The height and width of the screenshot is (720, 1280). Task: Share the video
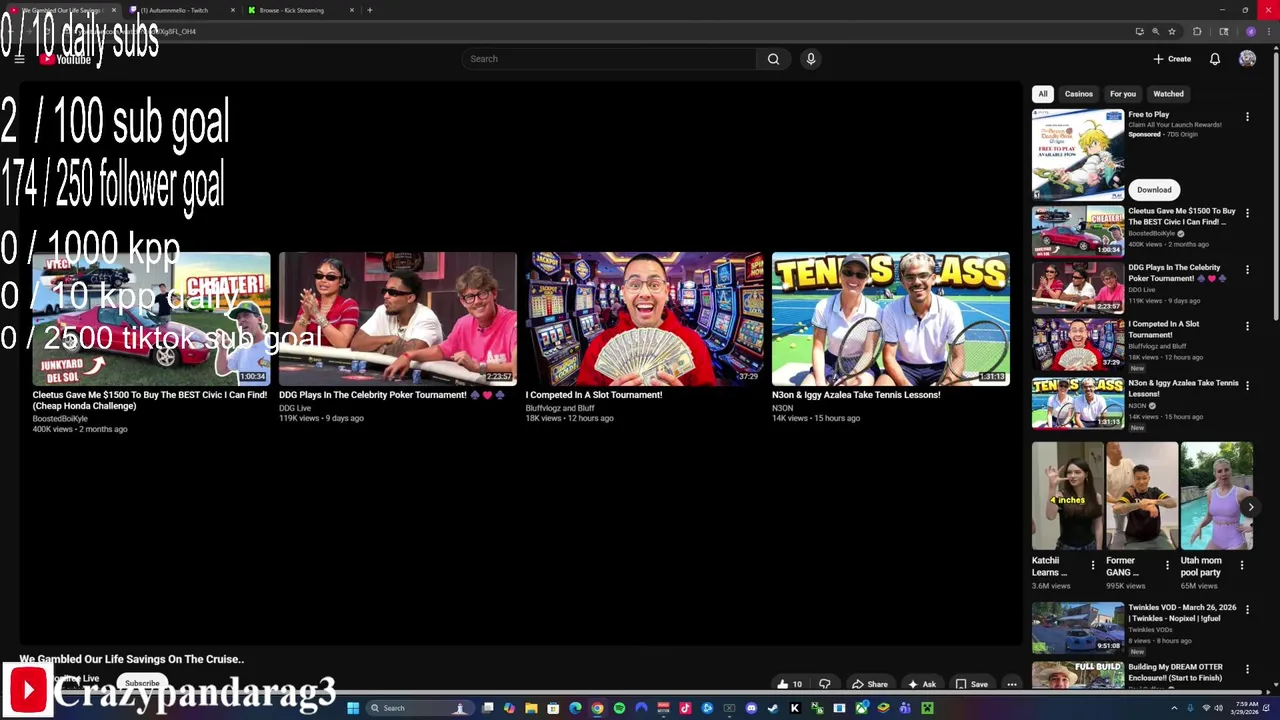click(x=869, y=684)
